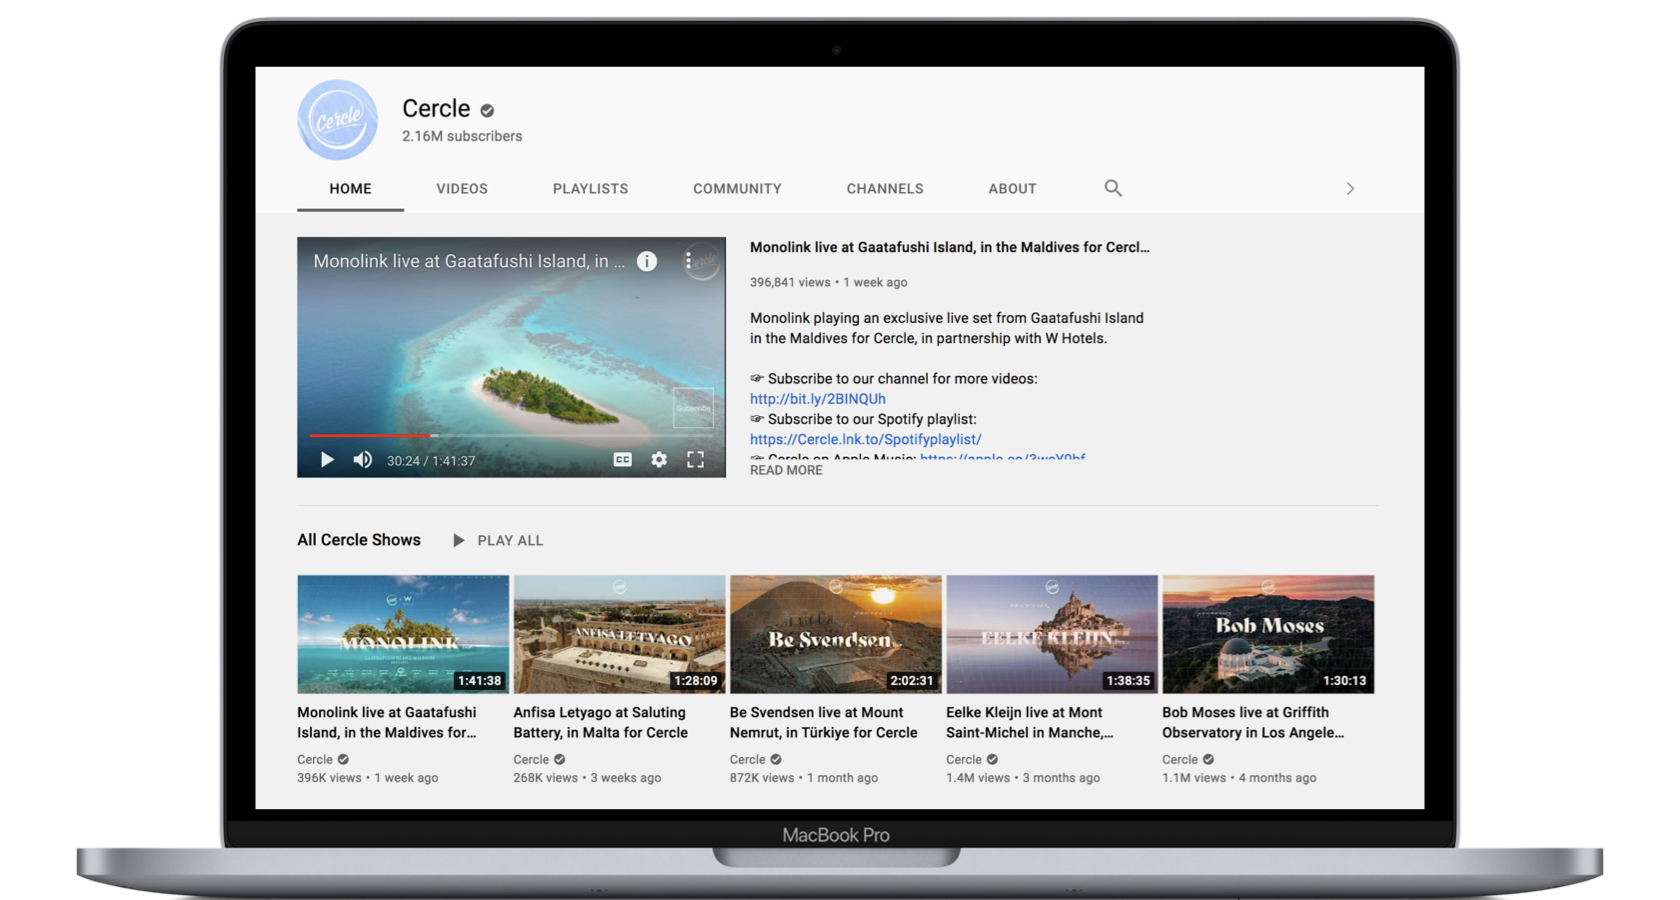This screenshot has width=1680, height=900.
Task: Play the featured Monolink video
Action: tap(327, 460)
